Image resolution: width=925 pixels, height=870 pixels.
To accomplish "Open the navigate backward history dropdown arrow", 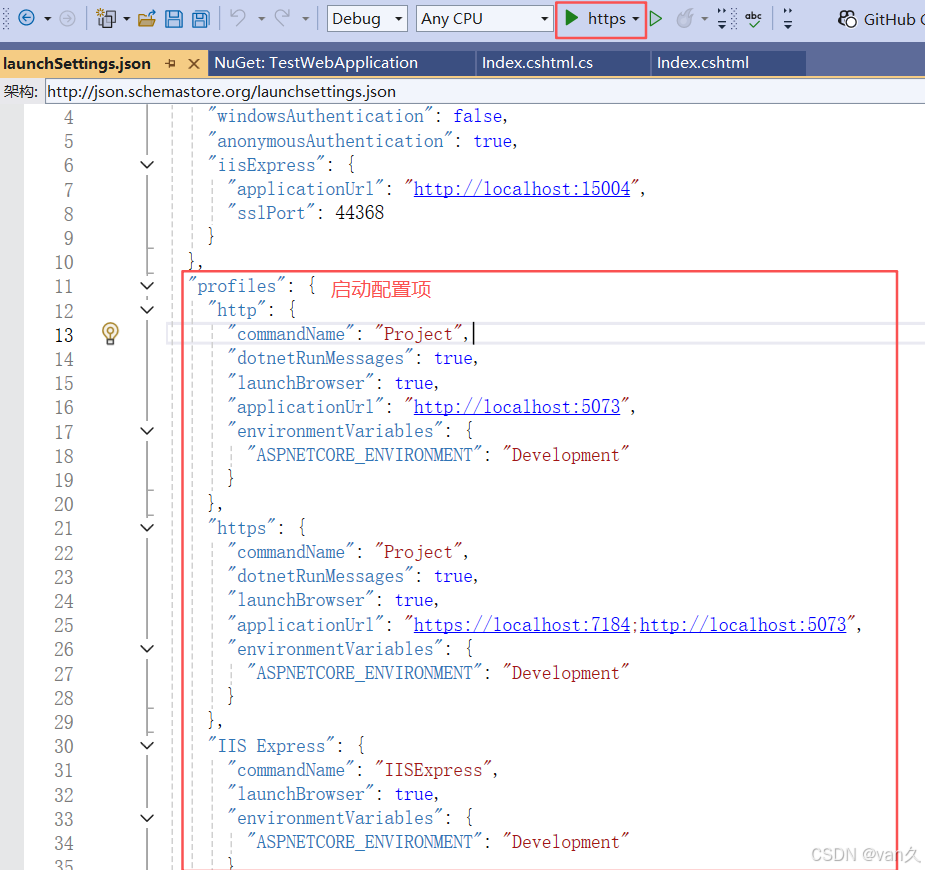I will pyautogui.click(x=47, y=19).
